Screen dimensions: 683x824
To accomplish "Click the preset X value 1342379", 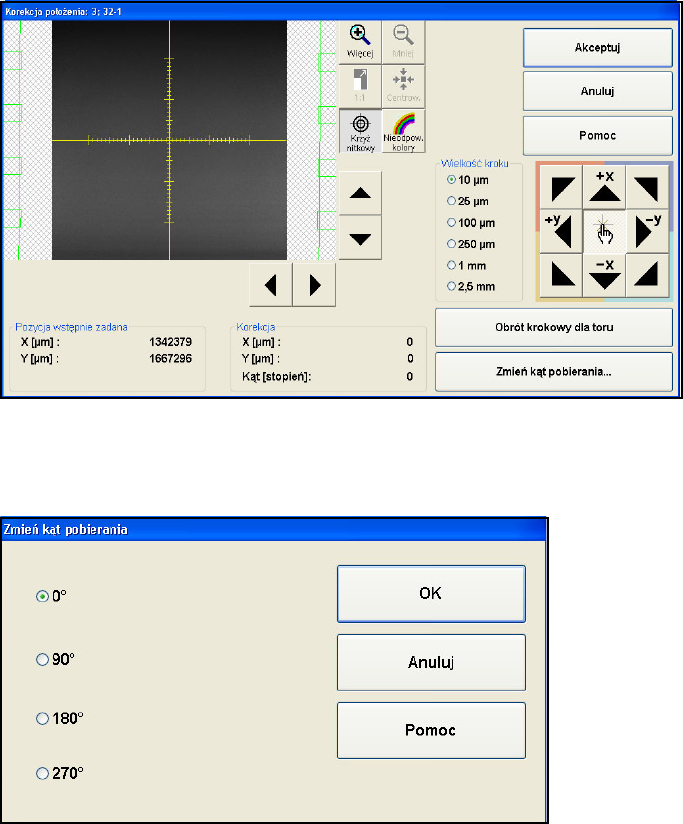I will click(x=170, y=342).
